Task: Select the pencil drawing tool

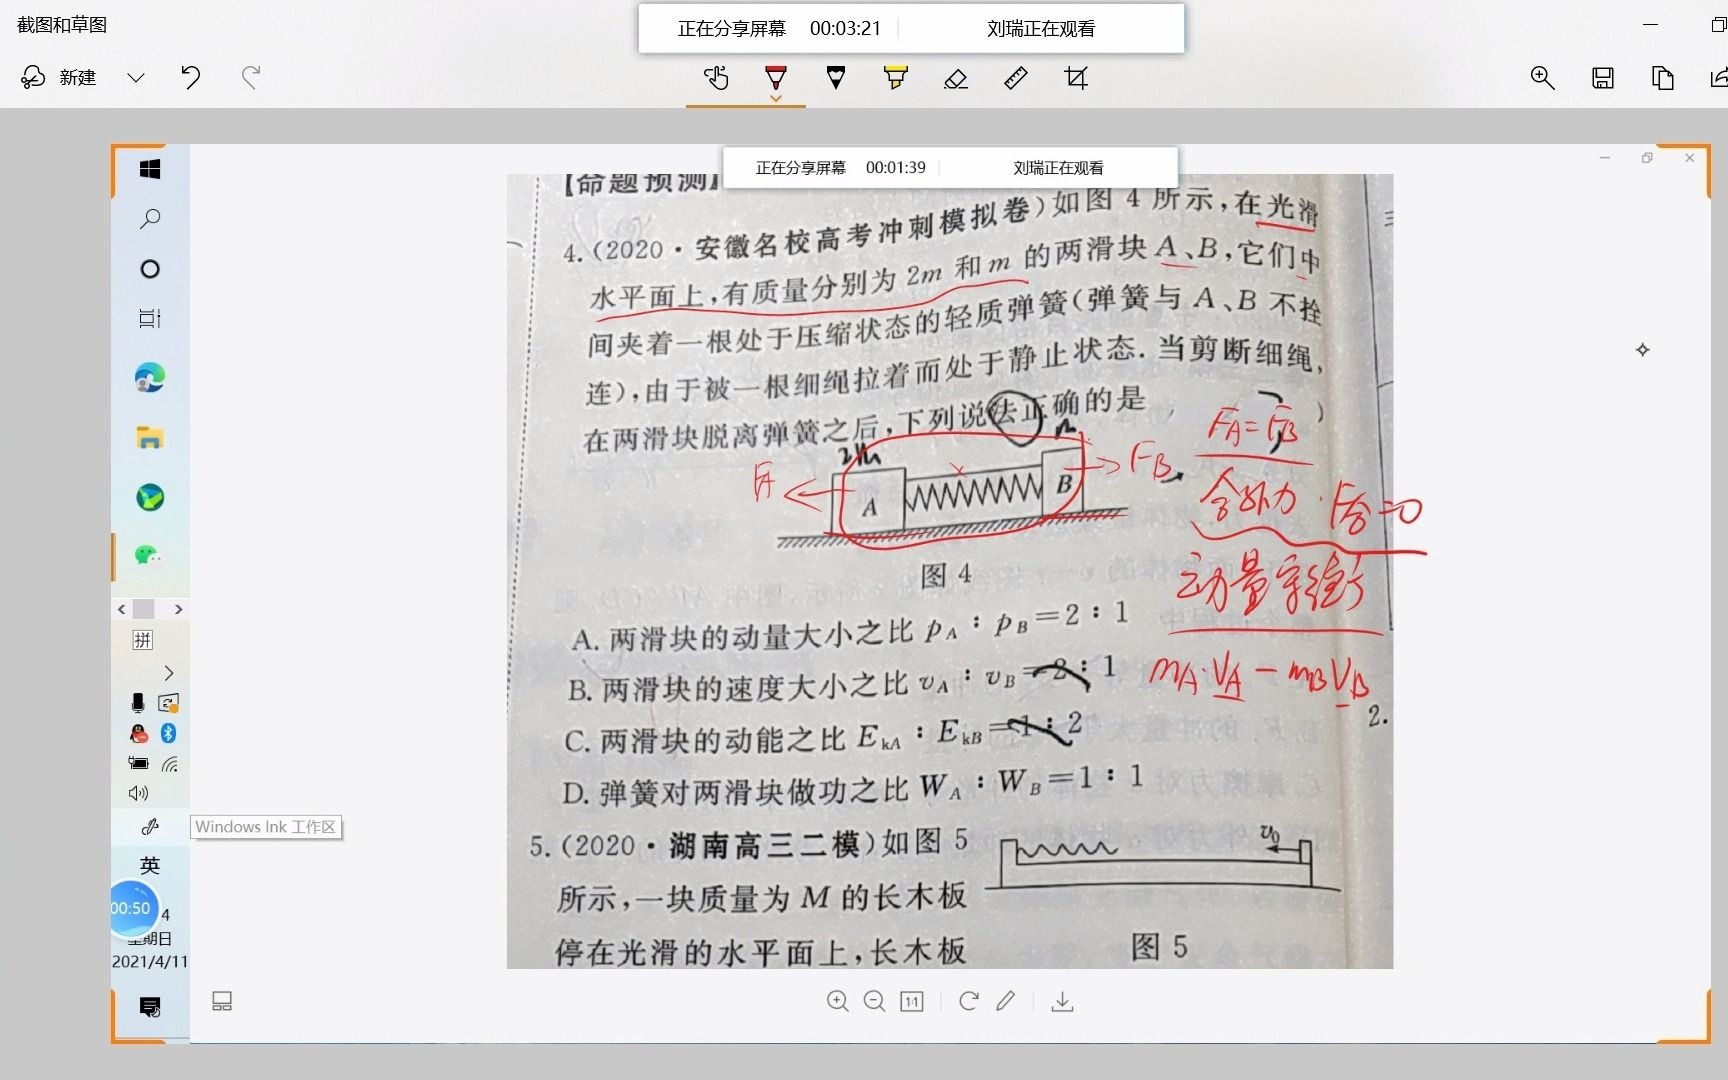Action: [x=836, y=78]
